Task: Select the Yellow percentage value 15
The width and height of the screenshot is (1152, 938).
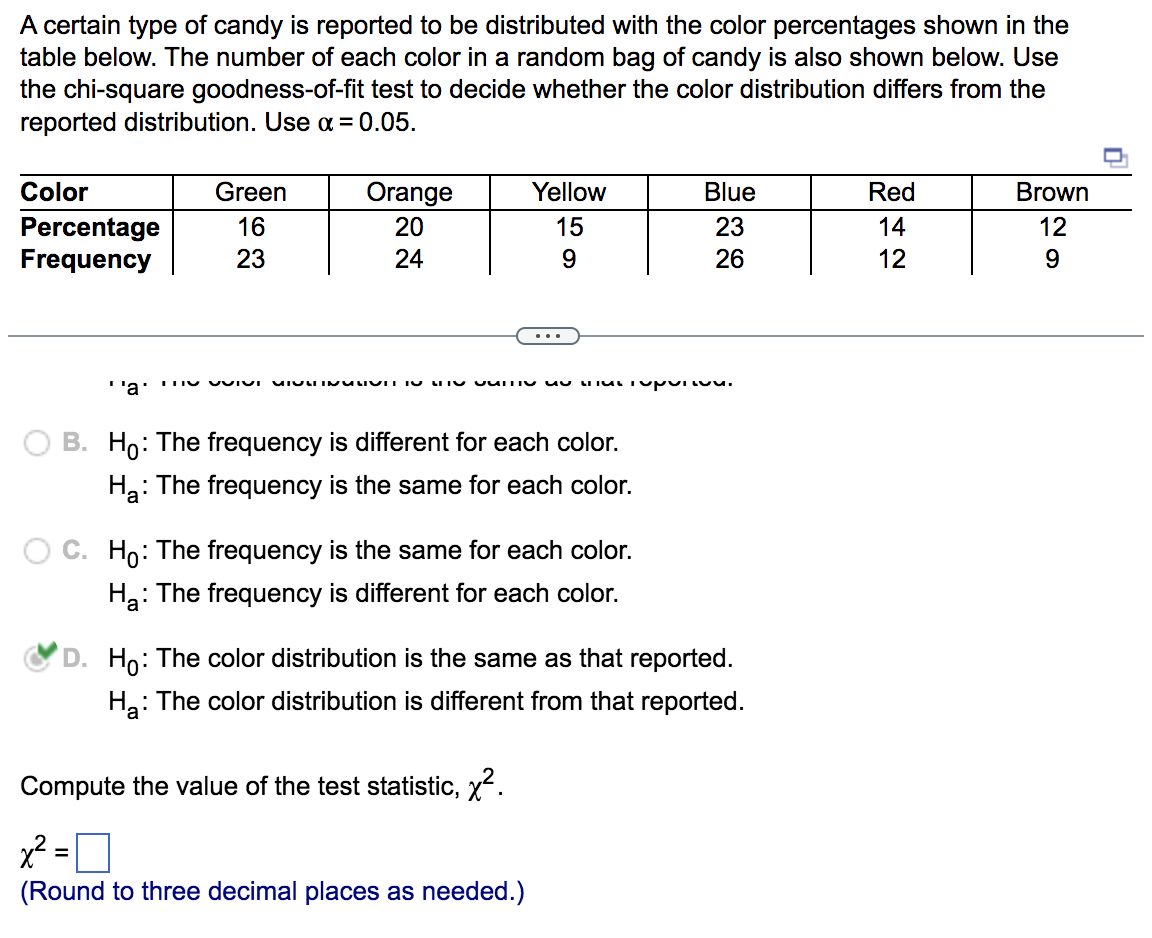Action: [568, 227]
